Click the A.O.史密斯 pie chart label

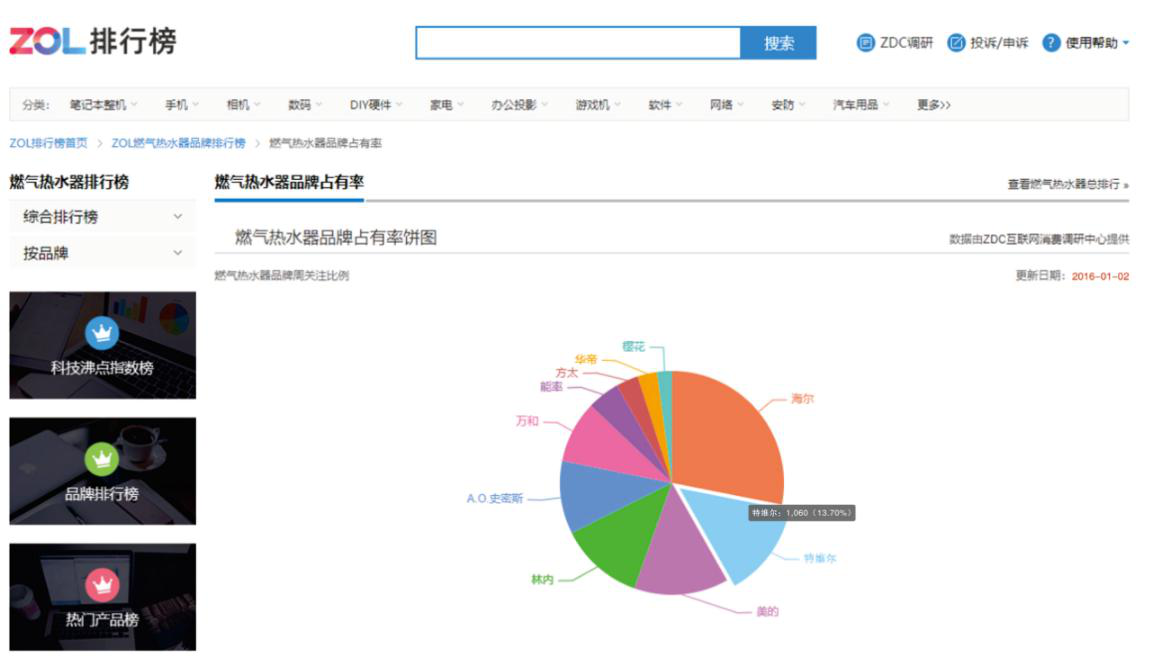[x=494, y=498]
